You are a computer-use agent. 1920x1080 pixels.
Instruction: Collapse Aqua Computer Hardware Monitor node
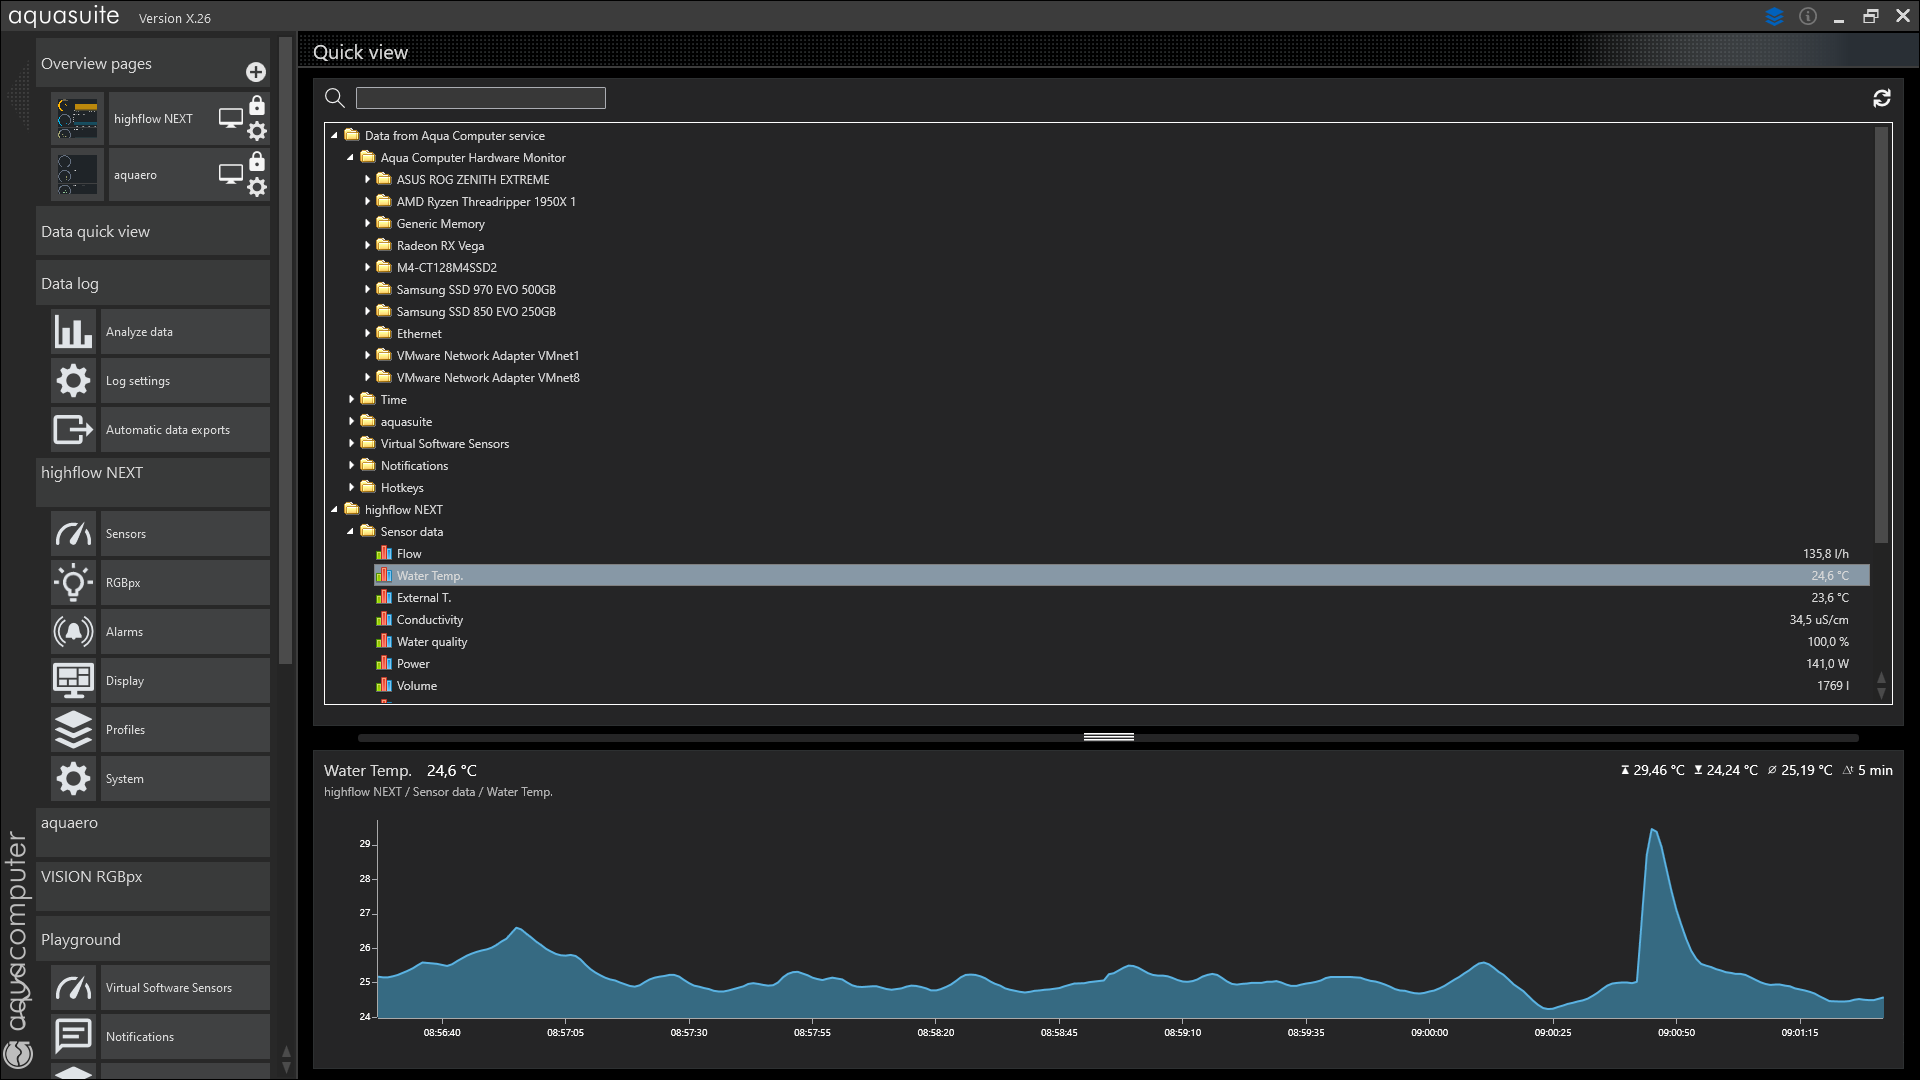[x=351, y=158]
